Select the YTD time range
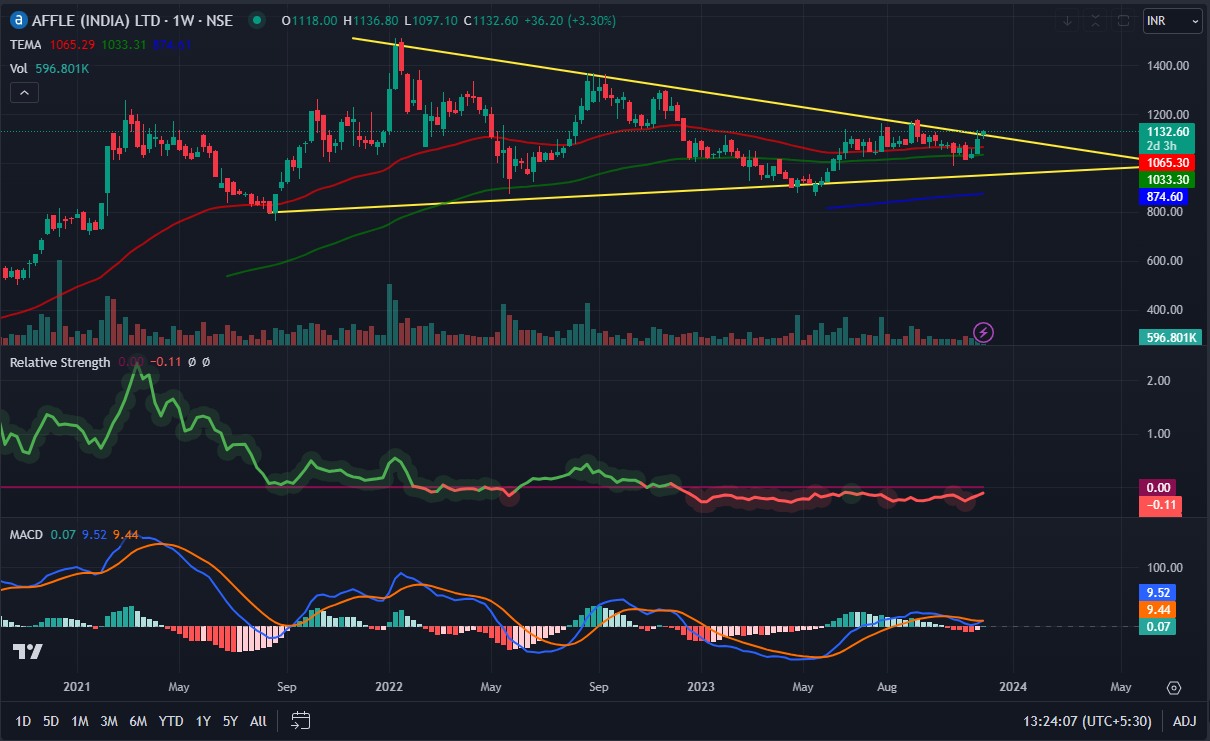 (171, 721)
